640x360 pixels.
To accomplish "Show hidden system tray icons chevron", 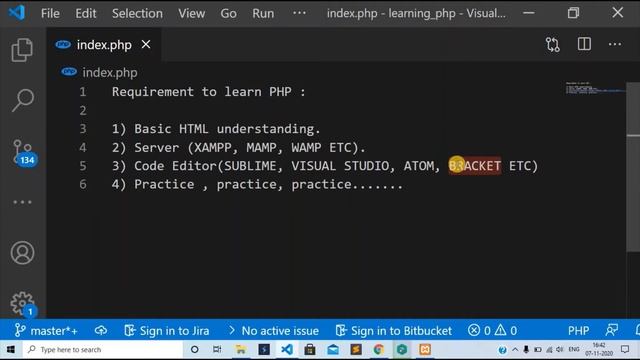I will (x=515, y=350).
